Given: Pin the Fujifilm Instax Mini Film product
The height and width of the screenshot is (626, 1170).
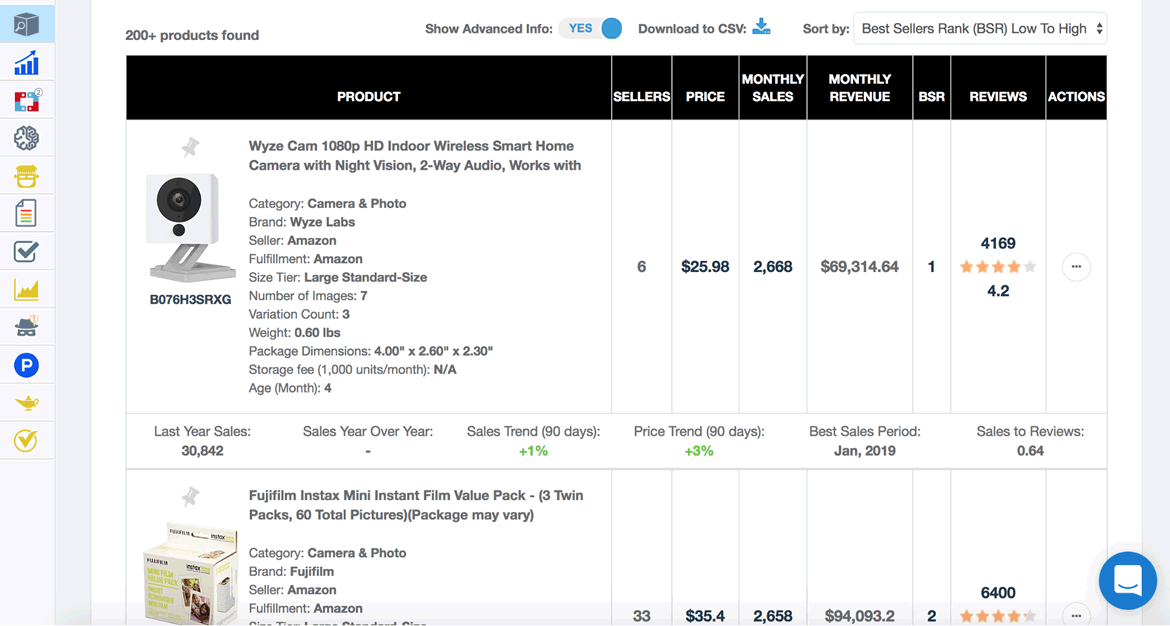Looking at the screenshot, I should pos(190,496).
